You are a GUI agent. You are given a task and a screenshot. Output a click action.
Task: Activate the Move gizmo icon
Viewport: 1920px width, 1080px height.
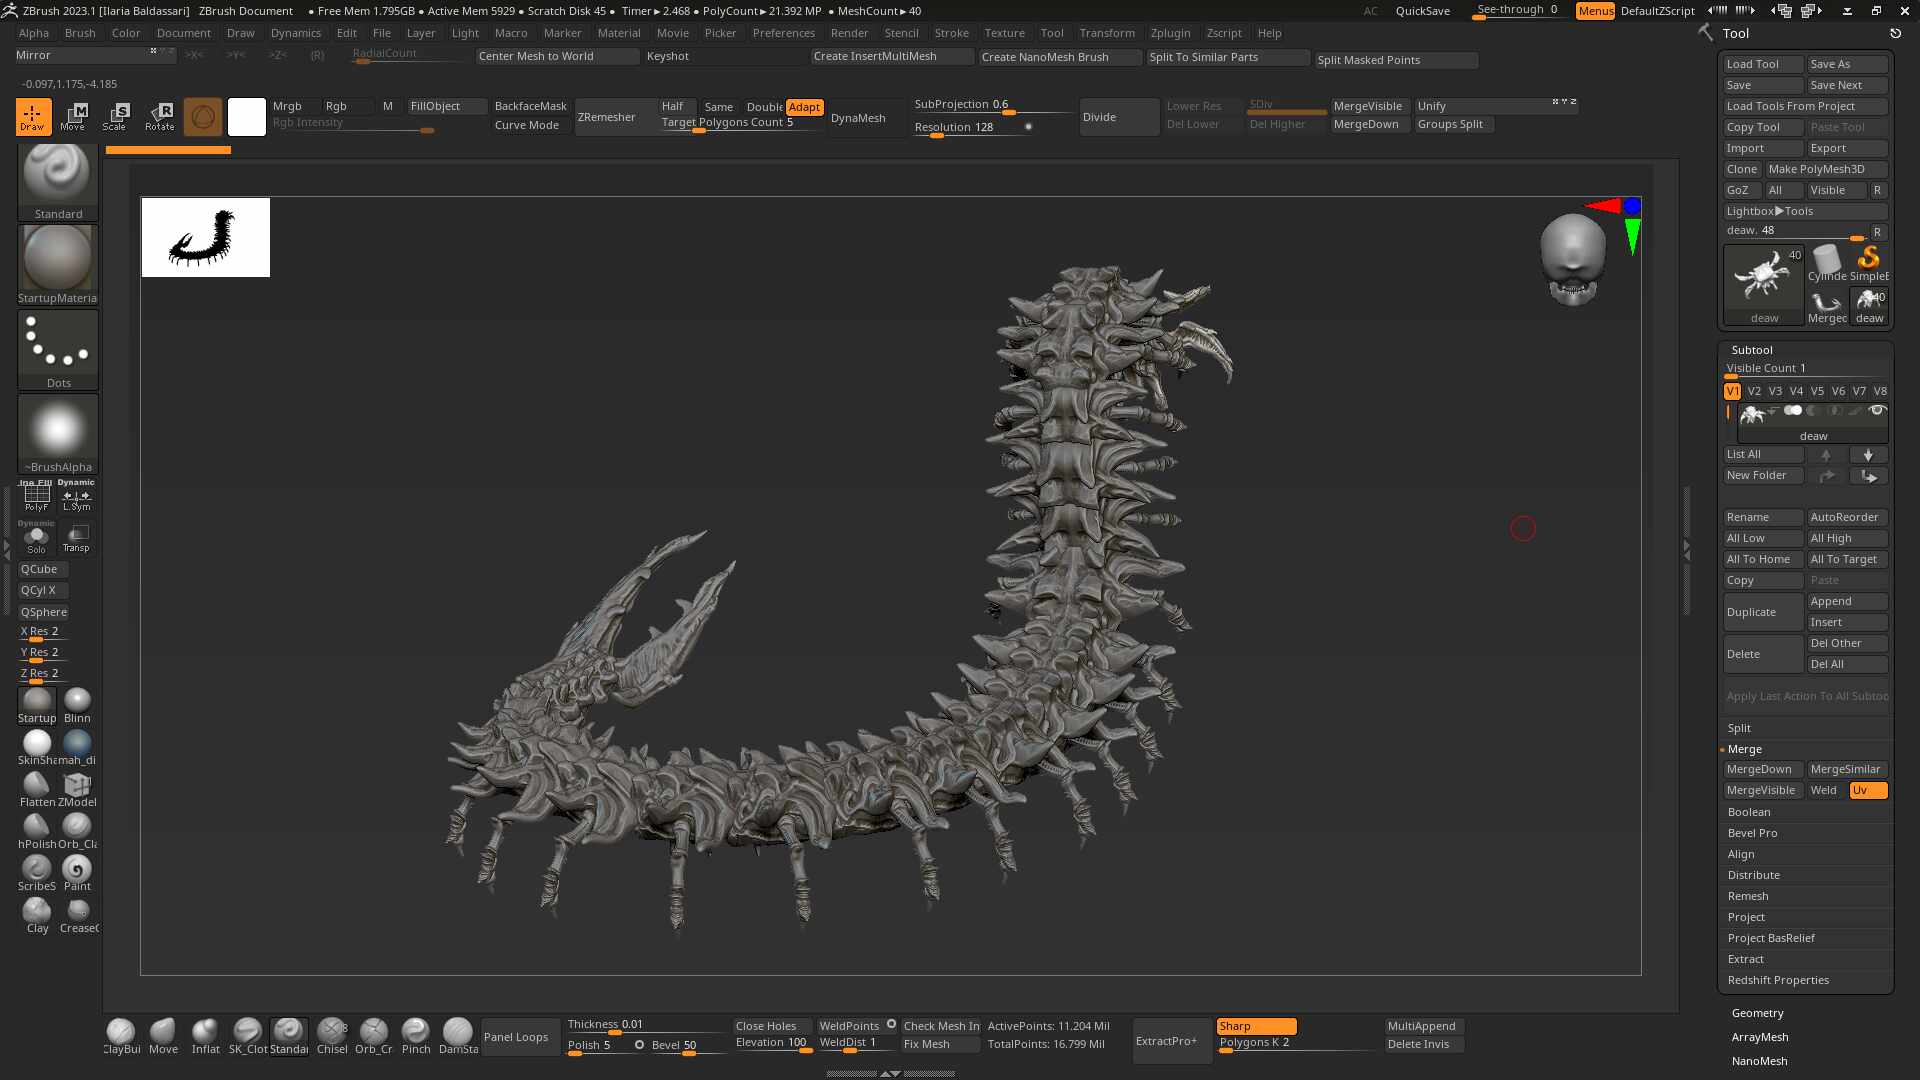73,116
